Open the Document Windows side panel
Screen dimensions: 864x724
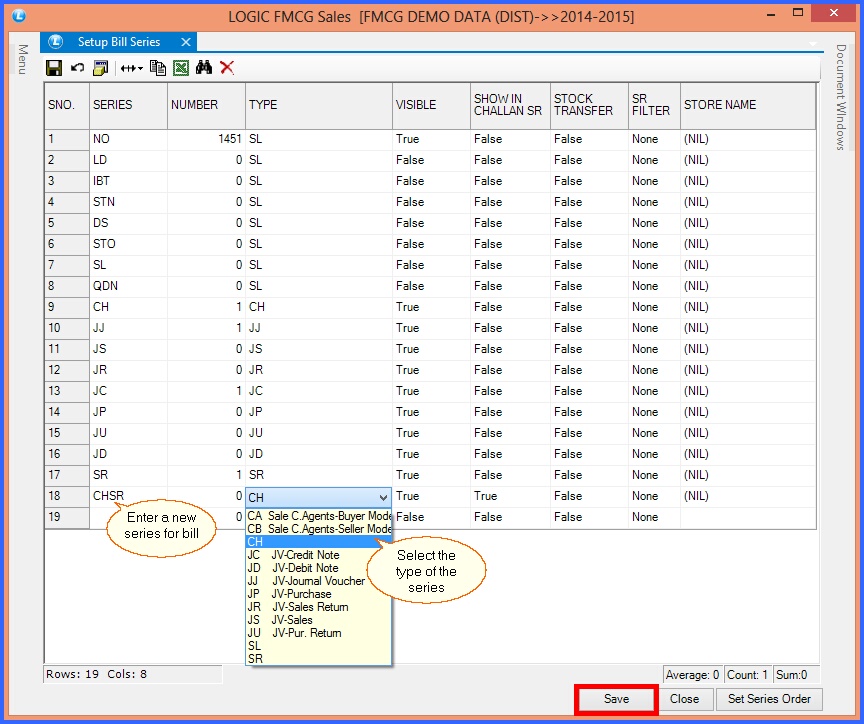(x=840, y=97)
